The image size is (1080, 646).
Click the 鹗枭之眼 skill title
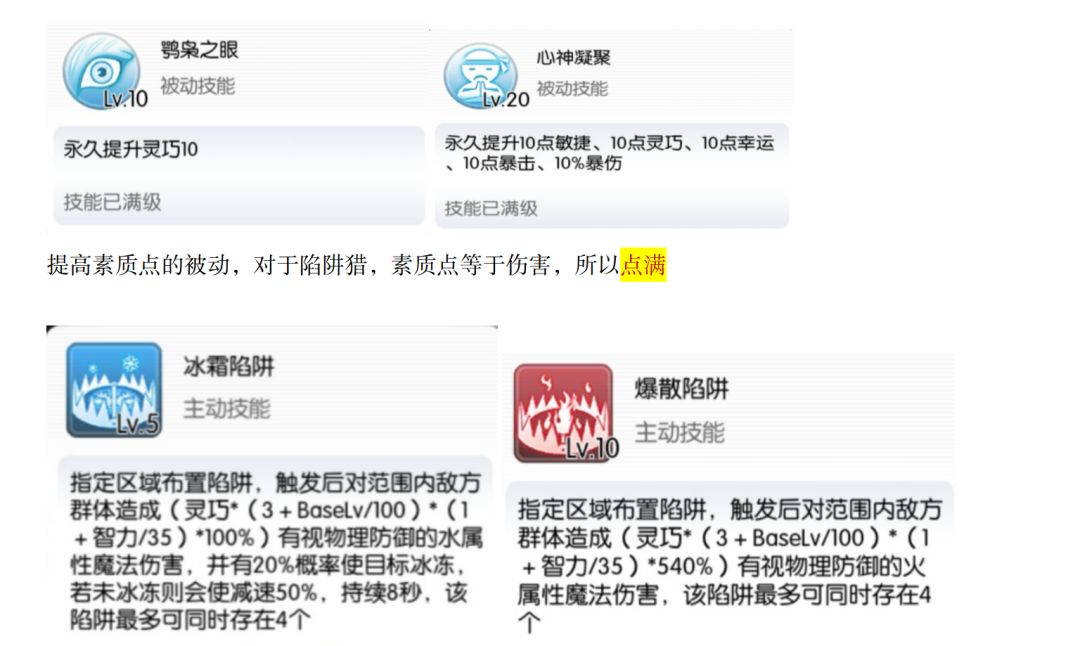(x=199, y=50)
